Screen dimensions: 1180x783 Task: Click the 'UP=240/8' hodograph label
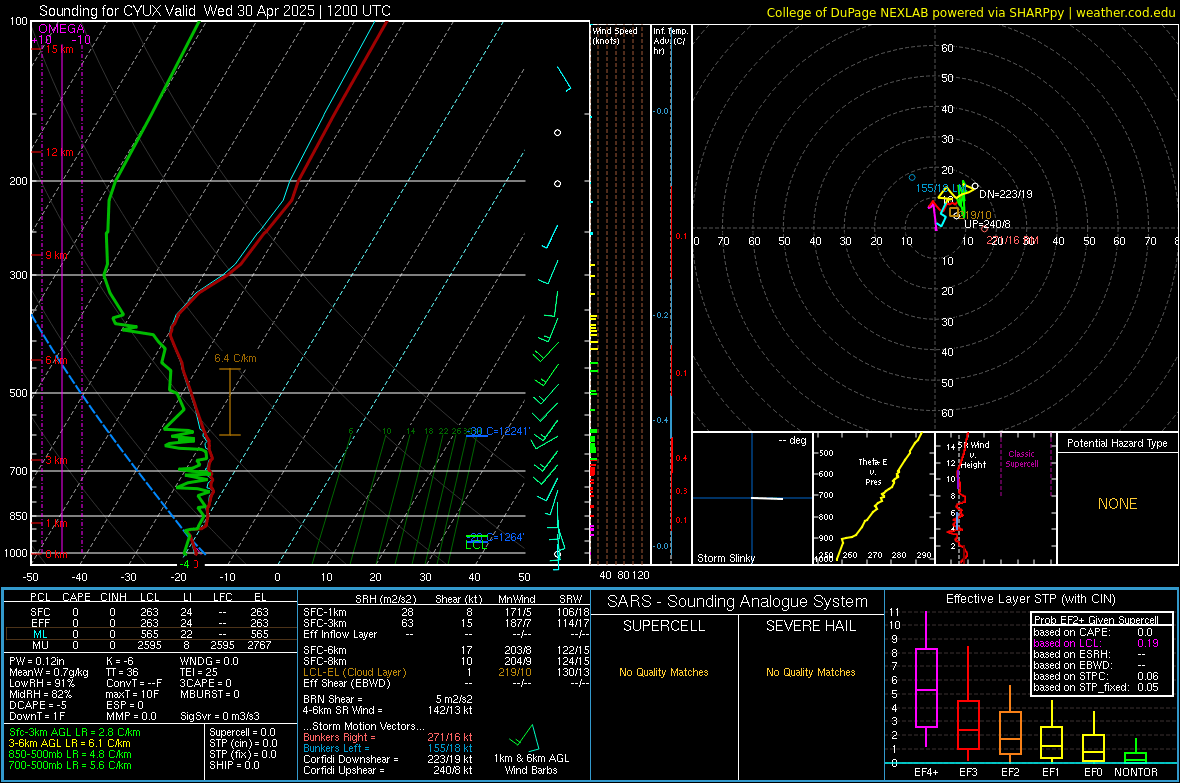[987, 224]
